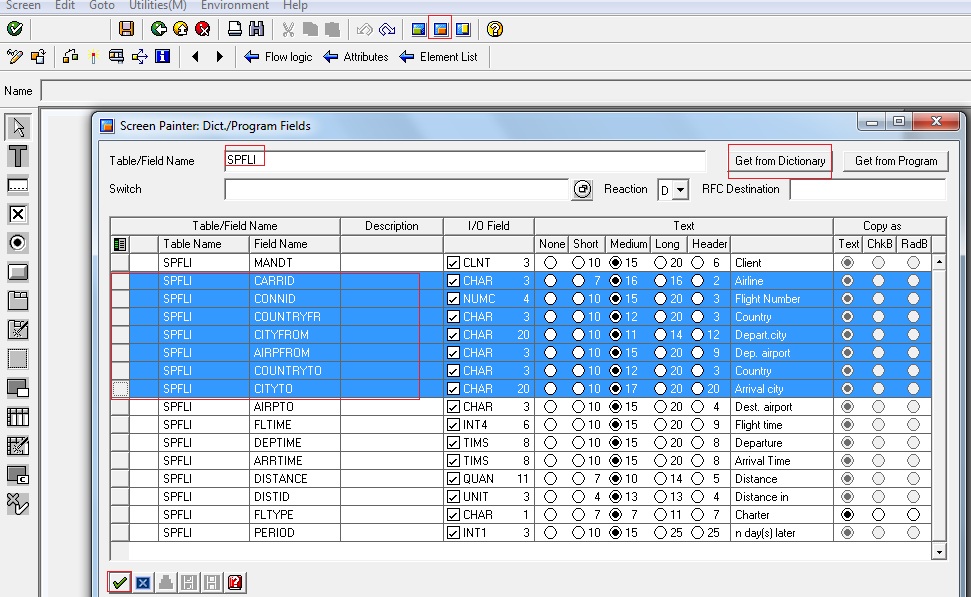The image size is (971, 597).
Task: Select Short text radio for DEPTIME row
Action: pos(578,443)
